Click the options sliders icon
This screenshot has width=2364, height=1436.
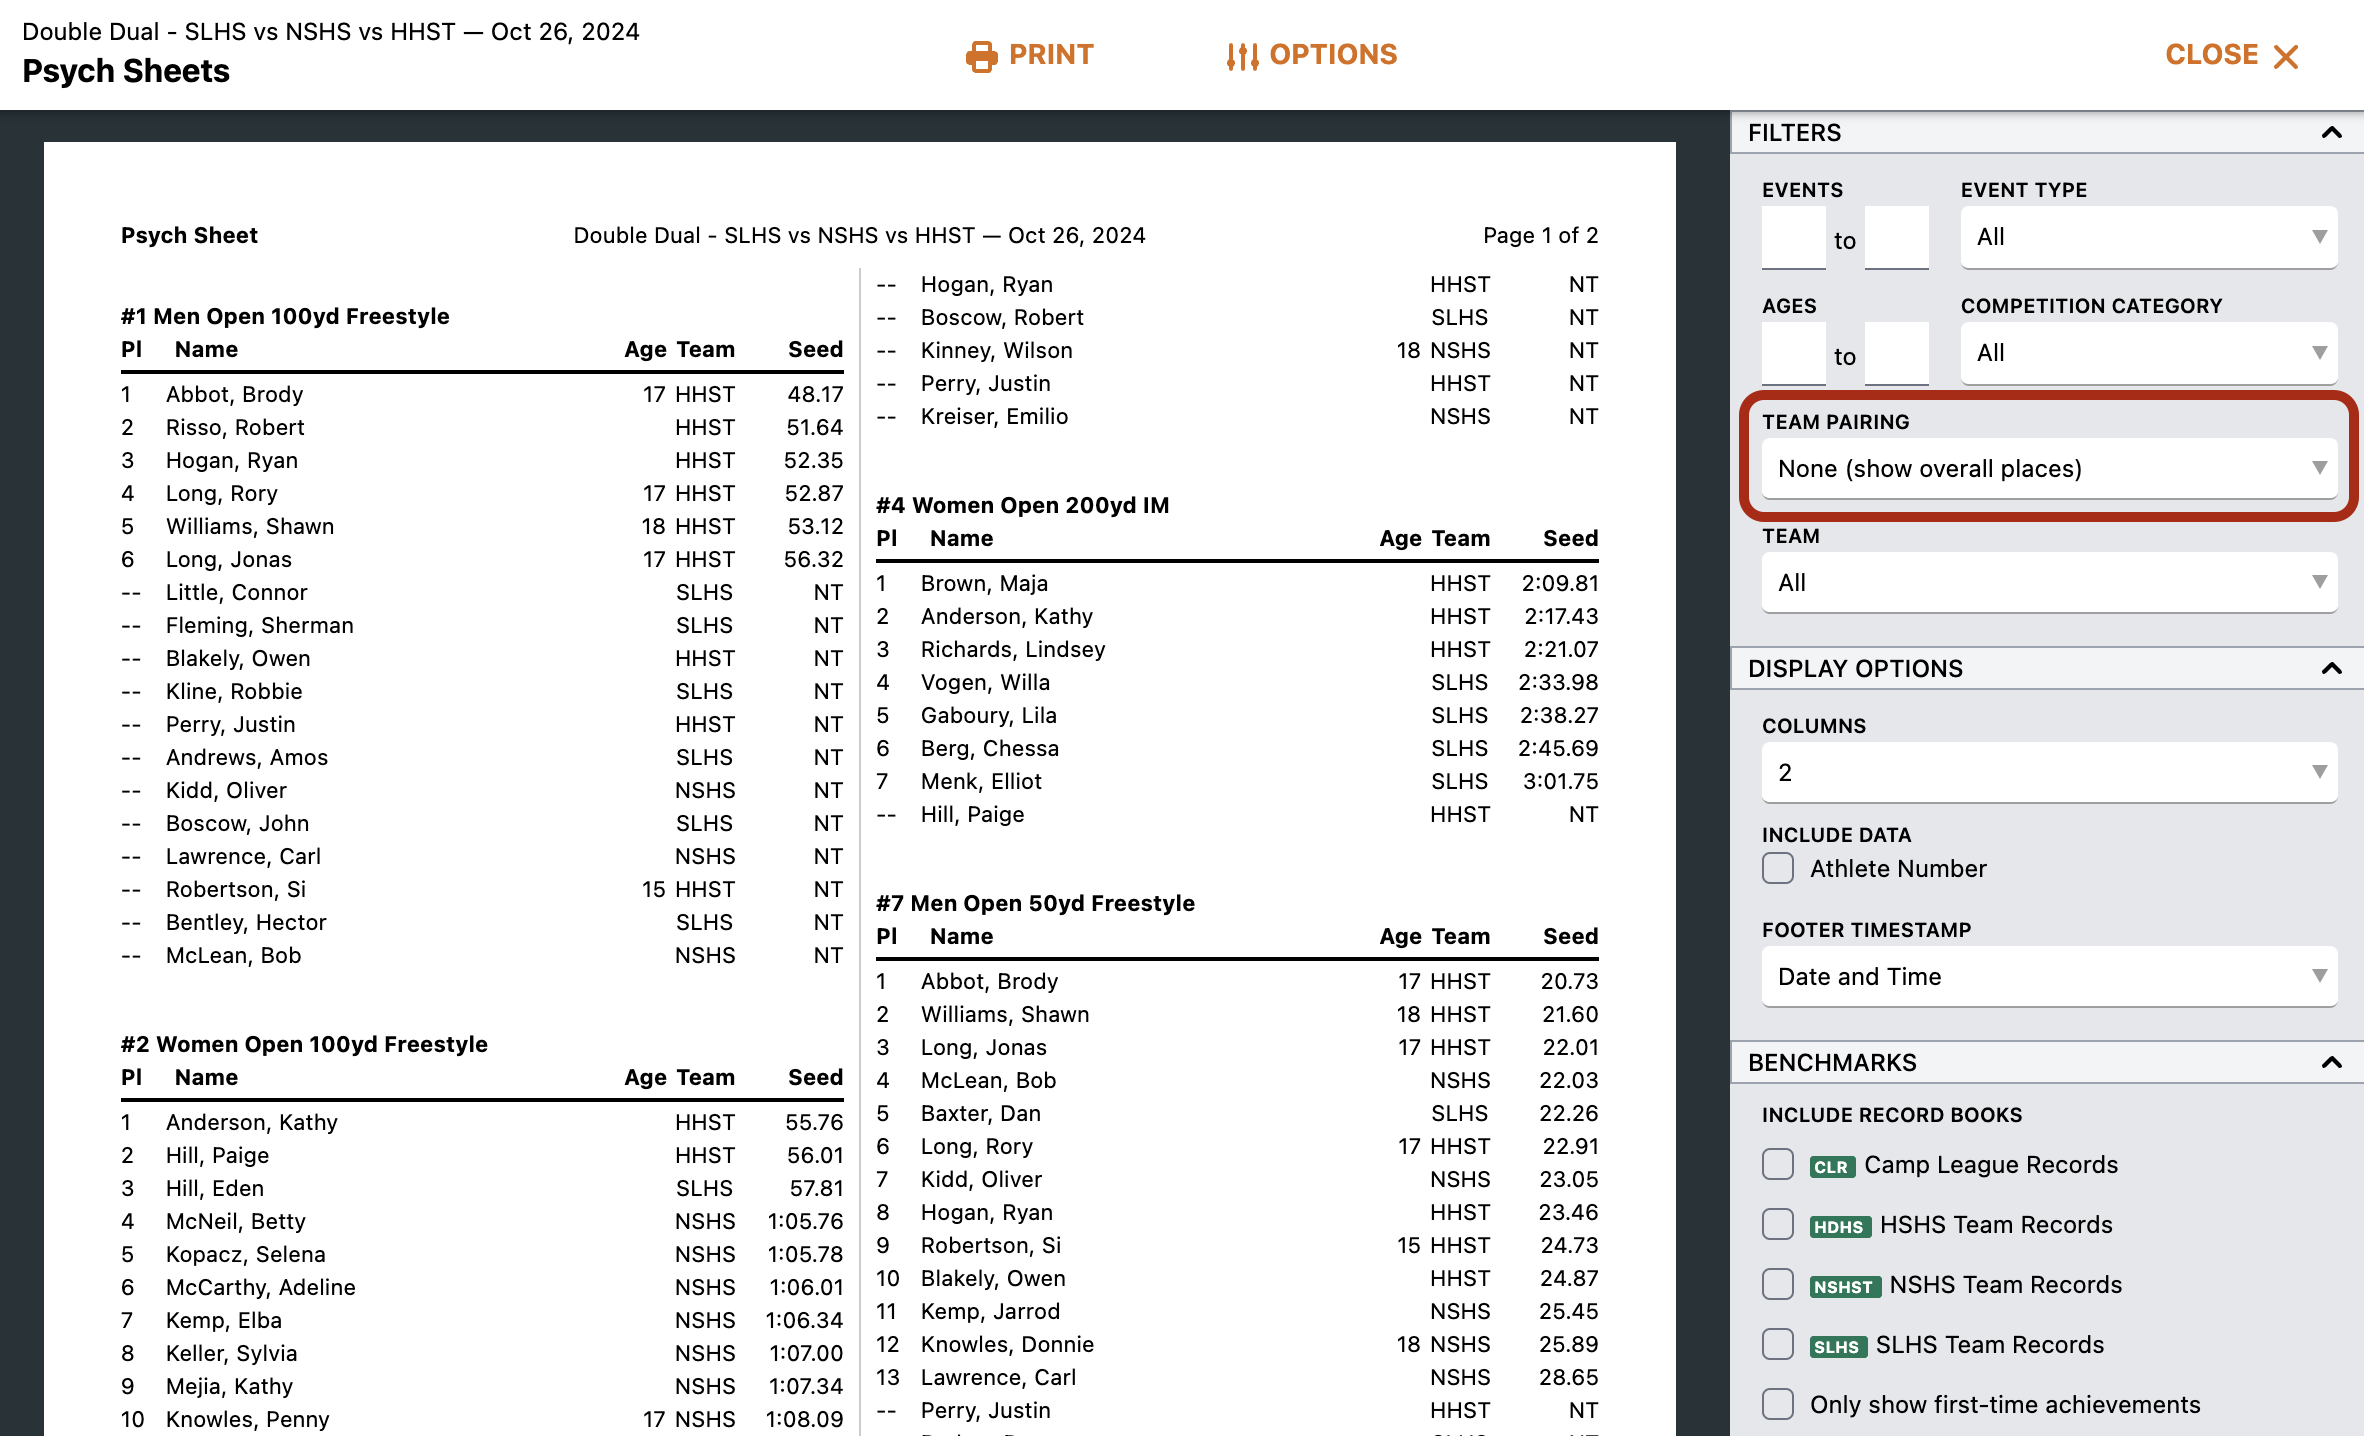click(x=1242, y=56)
